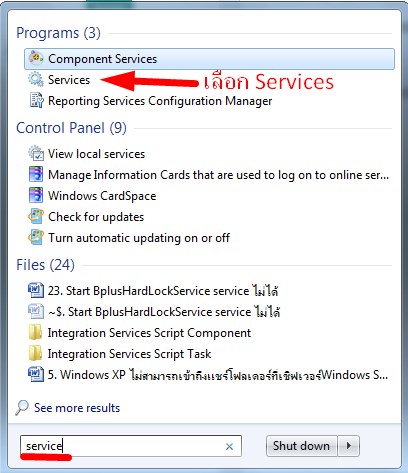Expand the Files (24) results group

coord(45,265)
